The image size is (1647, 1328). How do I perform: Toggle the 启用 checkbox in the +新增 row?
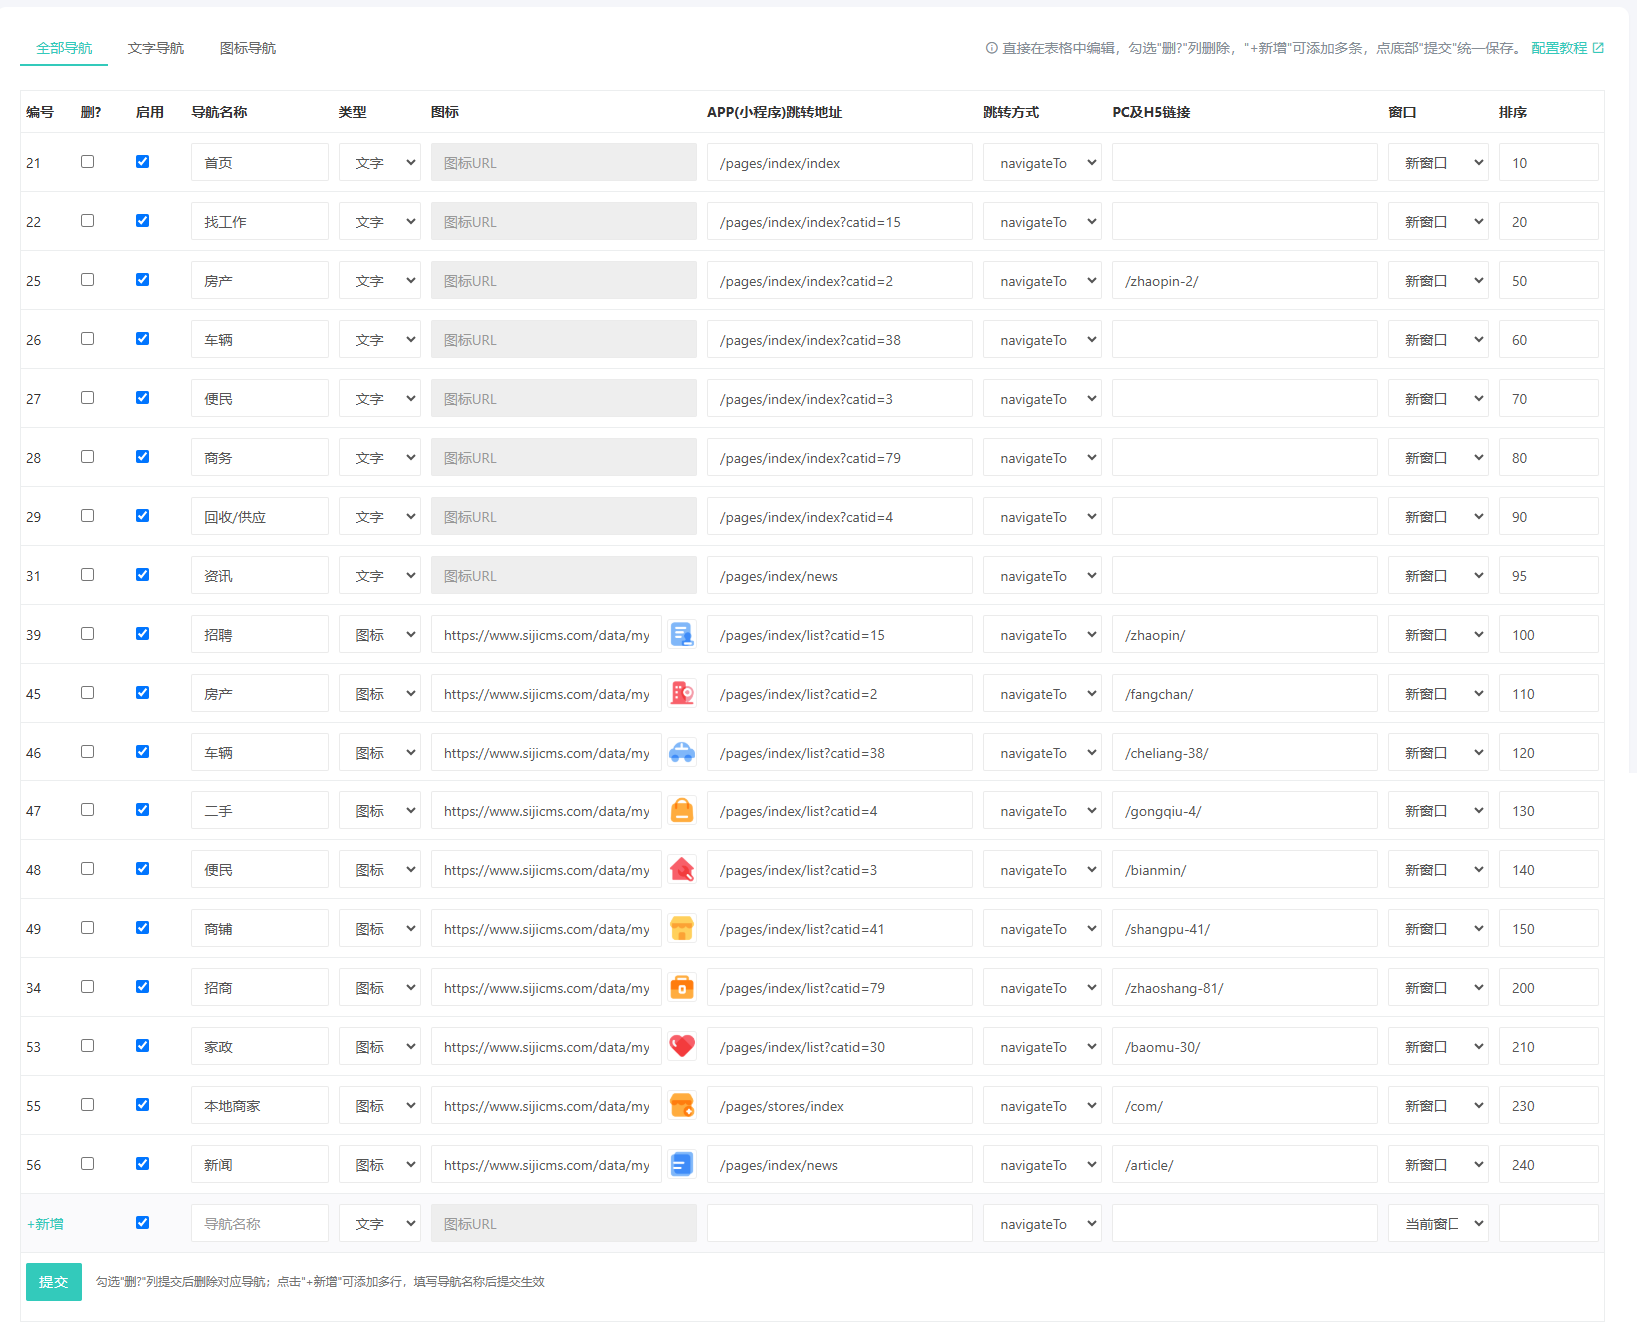pyautogui.click(x=143, y=1223)
